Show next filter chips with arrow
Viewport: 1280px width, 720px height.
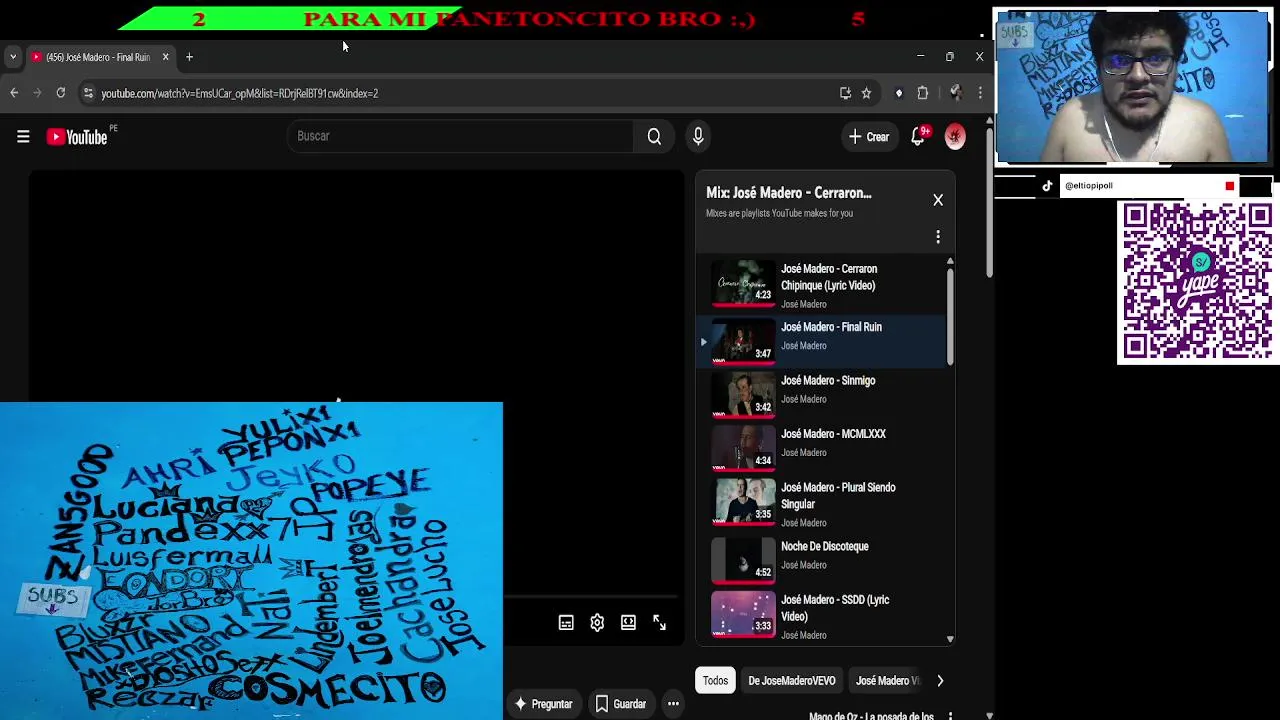pyautogui.click(x=940, y=681)
